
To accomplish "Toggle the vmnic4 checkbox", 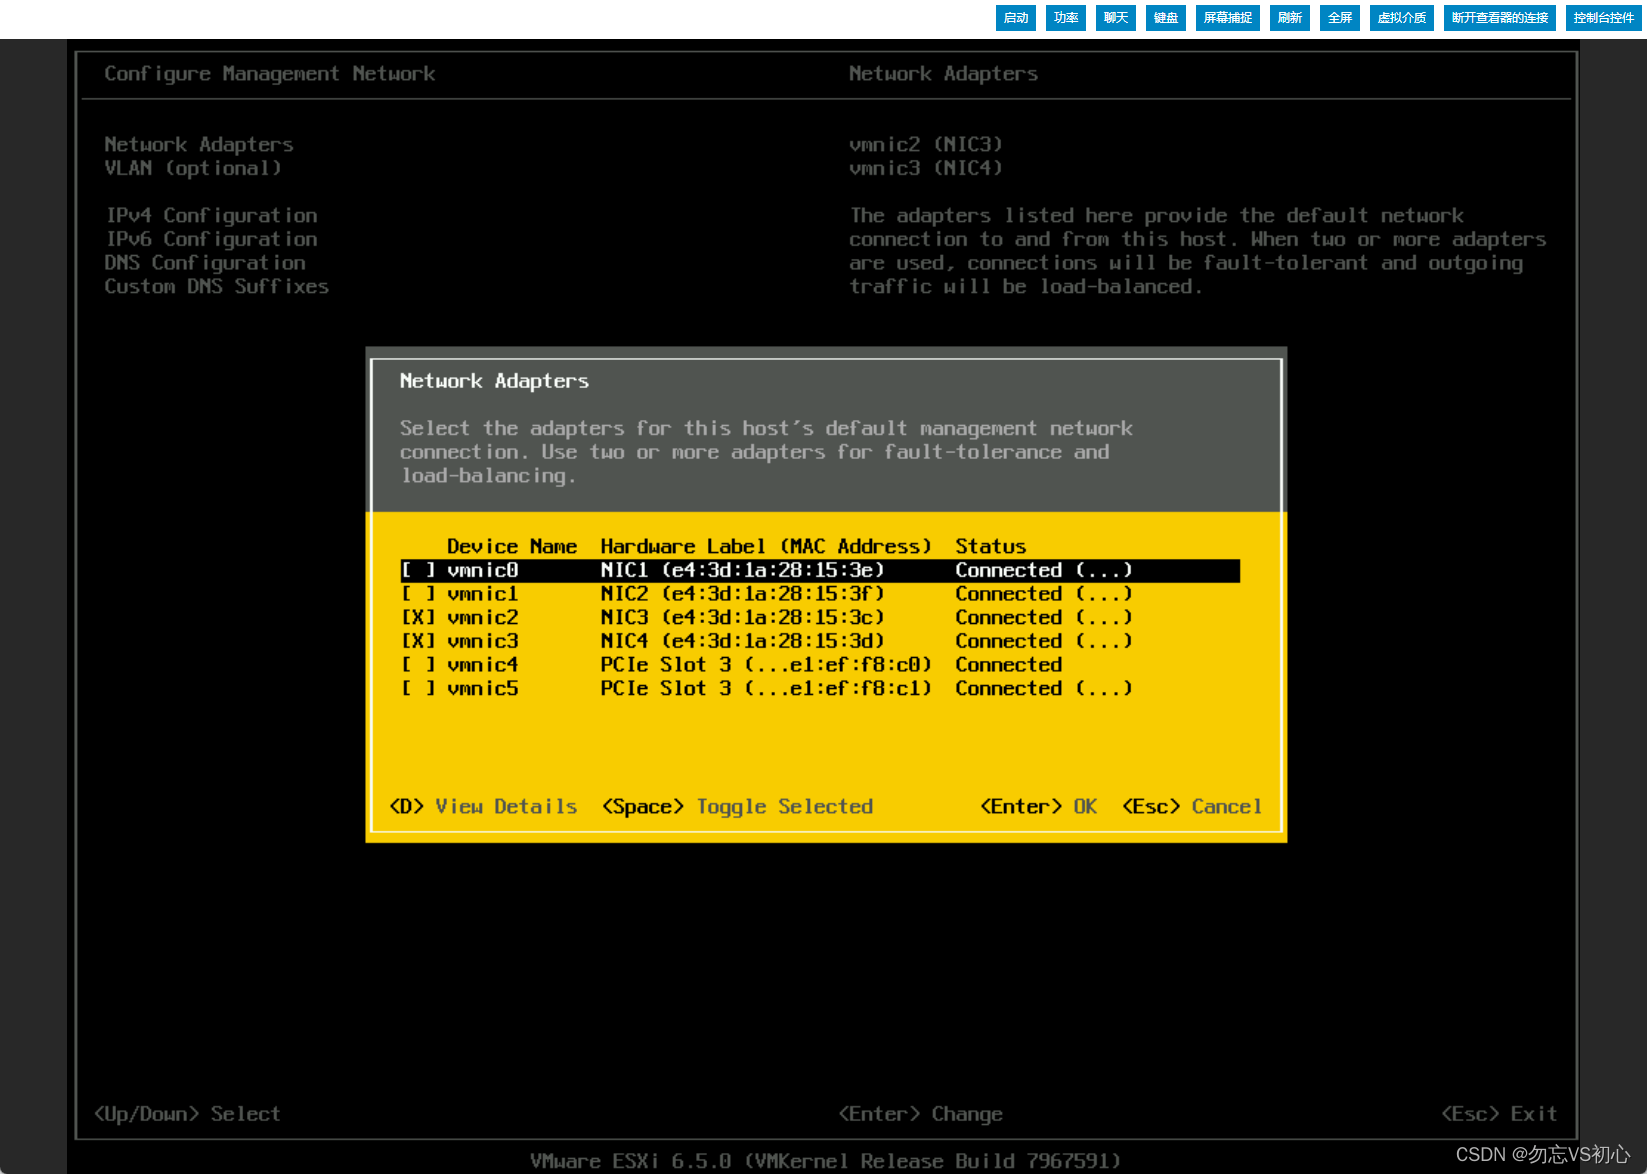I will [x=419, y=665].
